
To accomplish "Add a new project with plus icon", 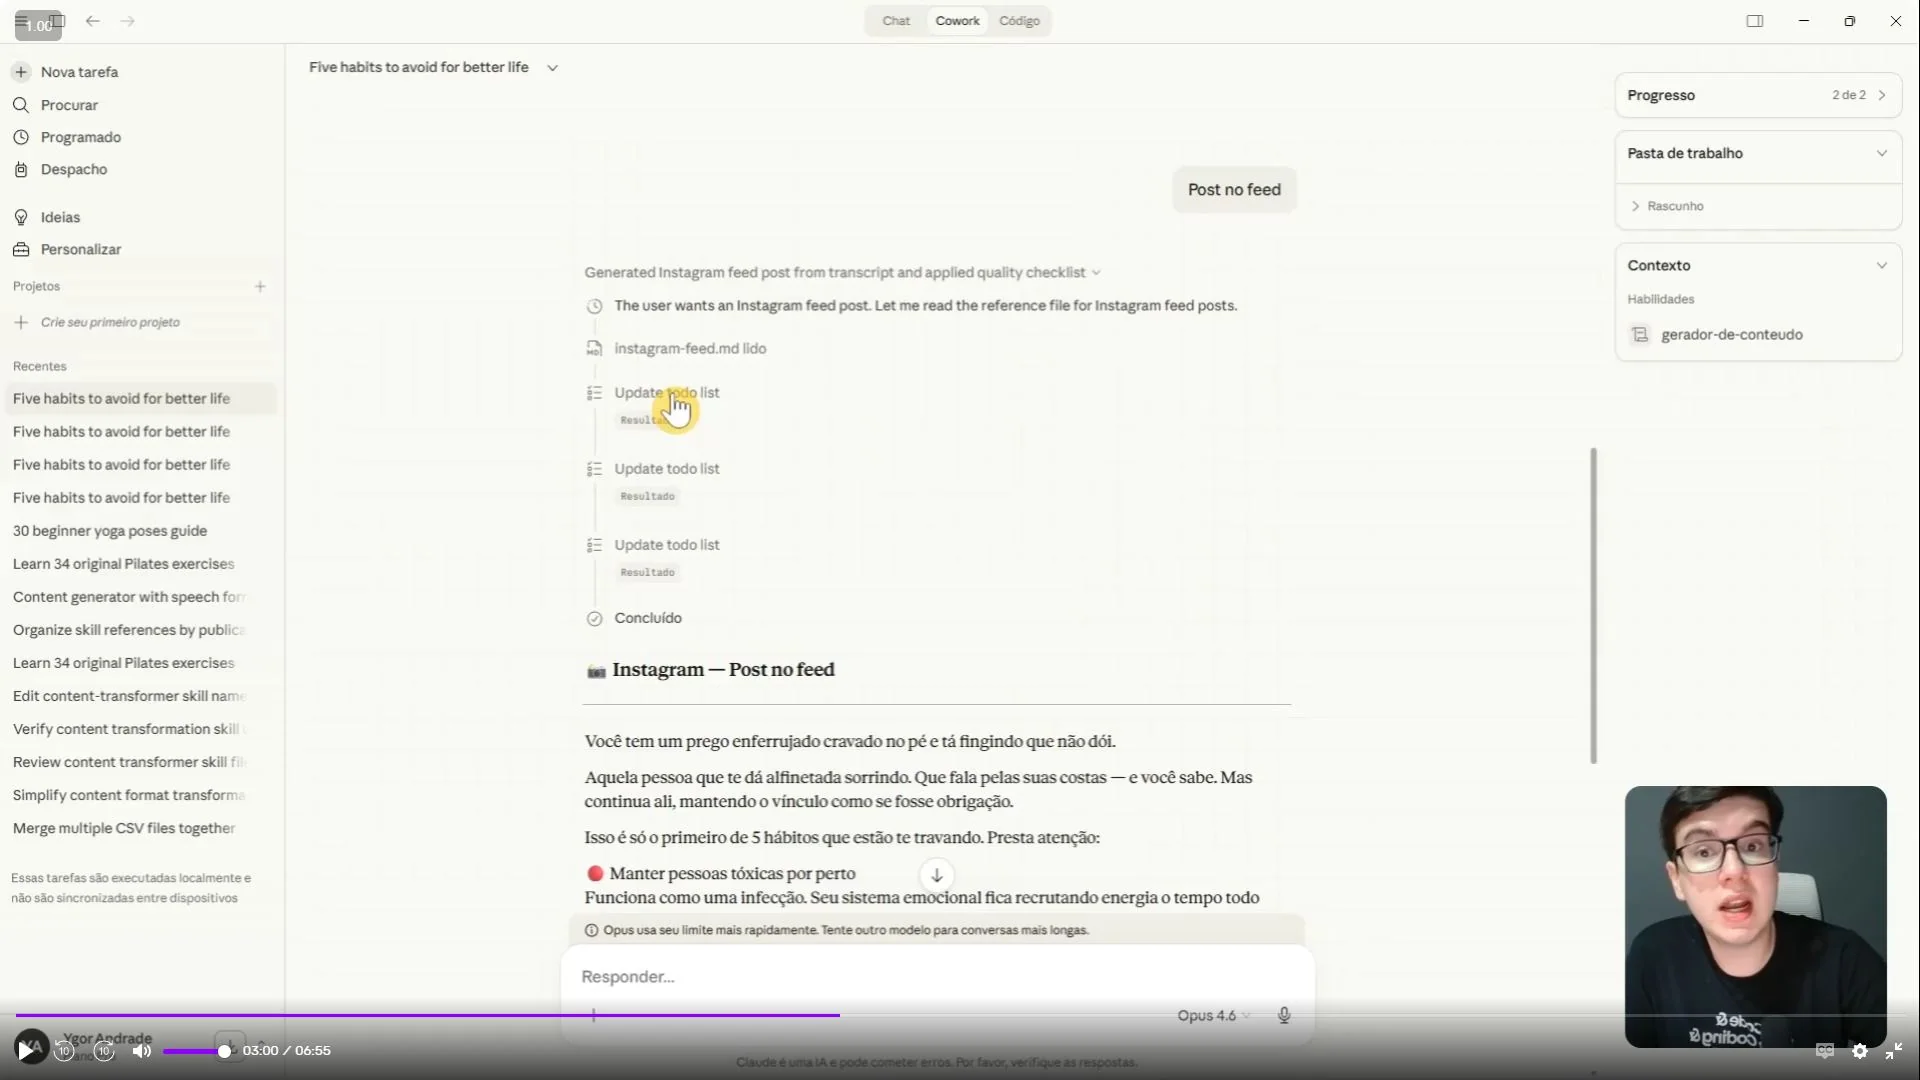I will [260, 286].
